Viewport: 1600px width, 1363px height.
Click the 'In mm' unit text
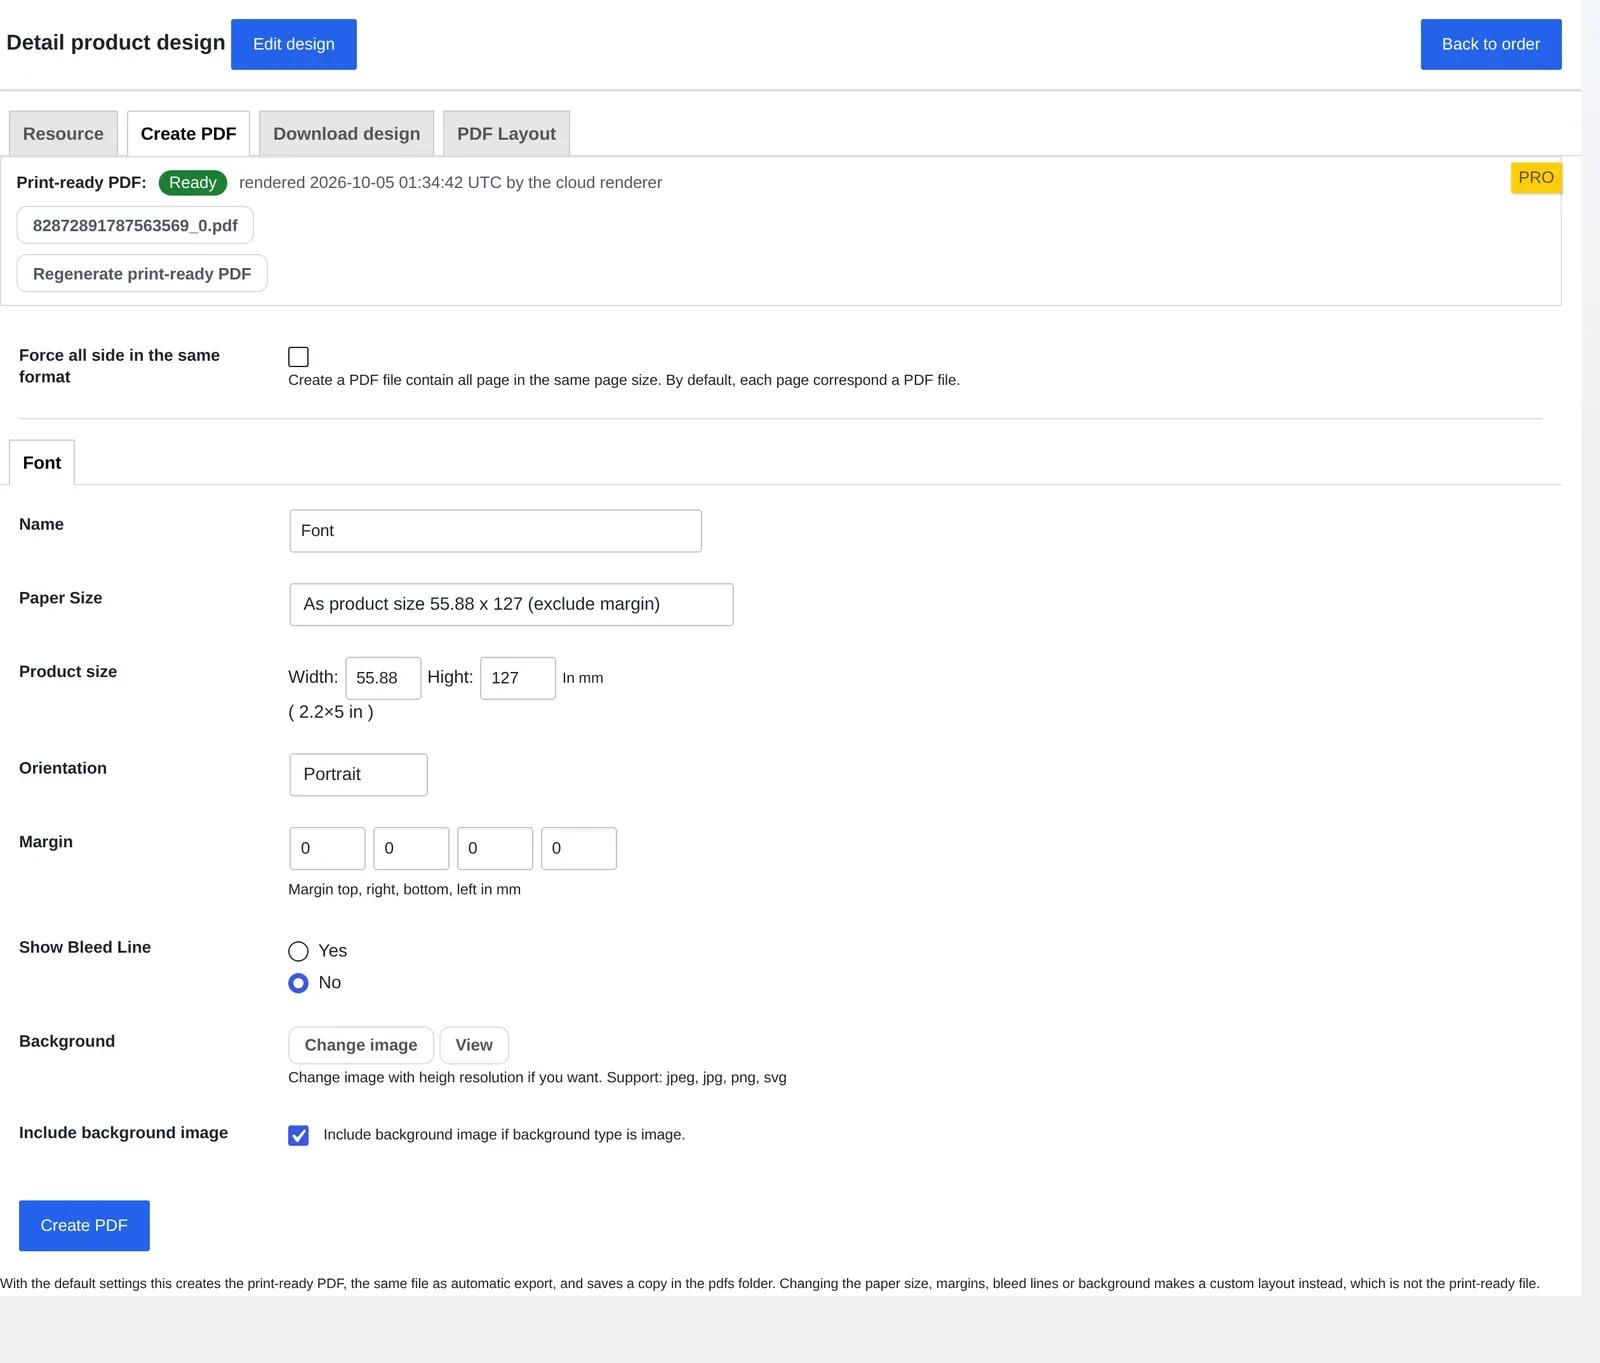click(x=583, y=678)
